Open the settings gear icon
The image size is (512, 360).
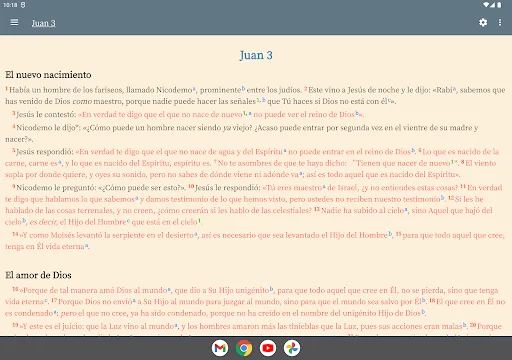(483, 22)
